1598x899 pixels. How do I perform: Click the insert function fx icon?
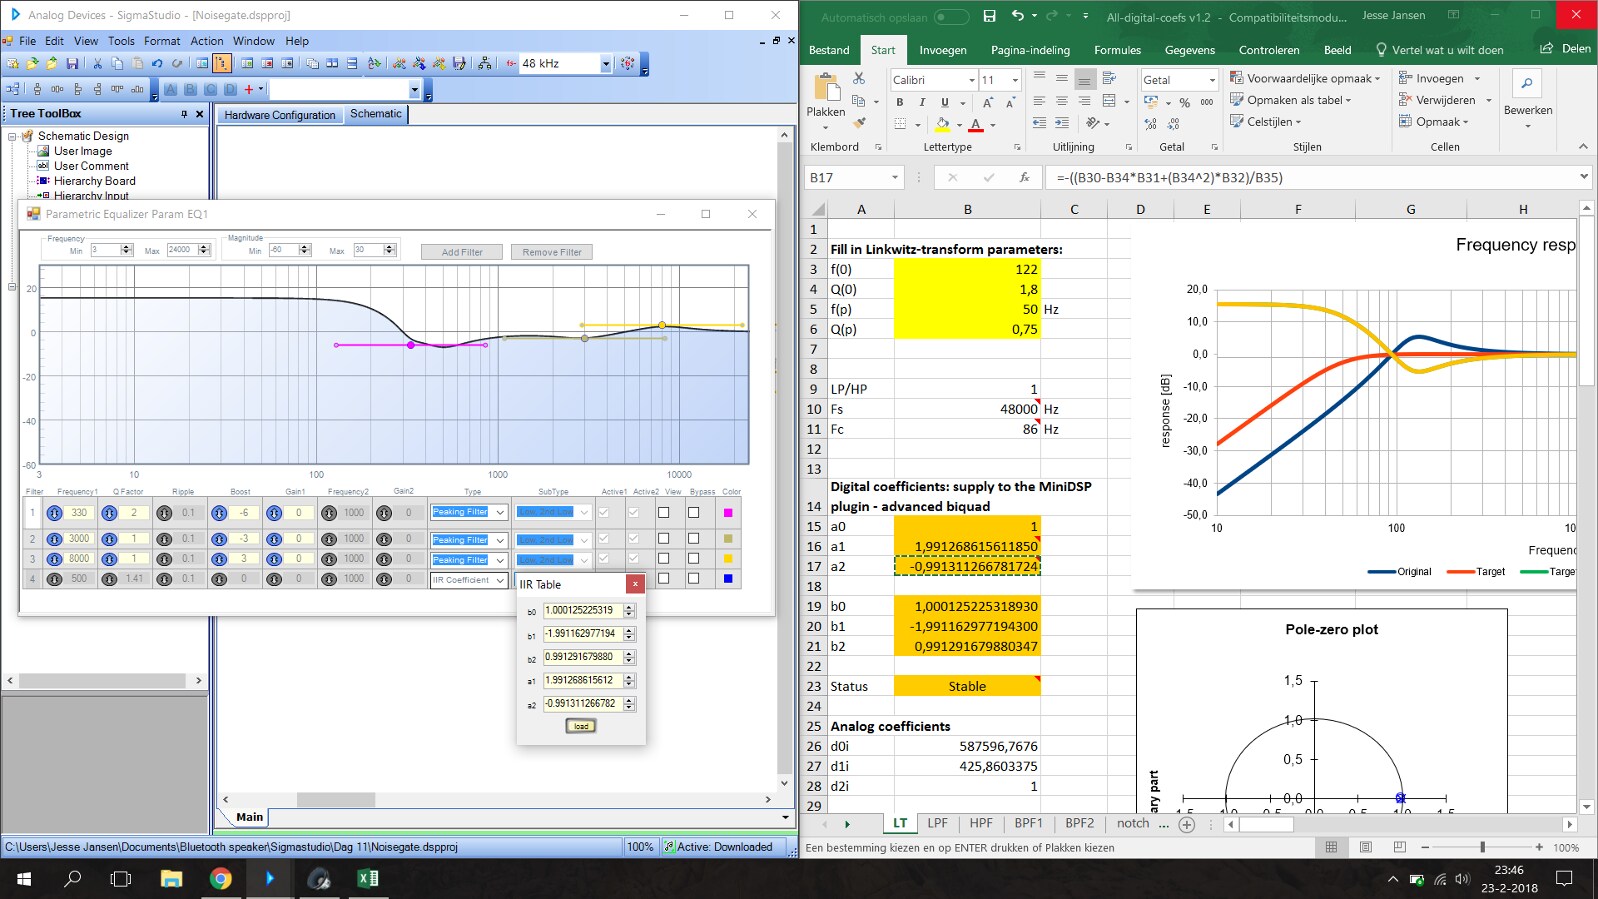coord(1024,177)
